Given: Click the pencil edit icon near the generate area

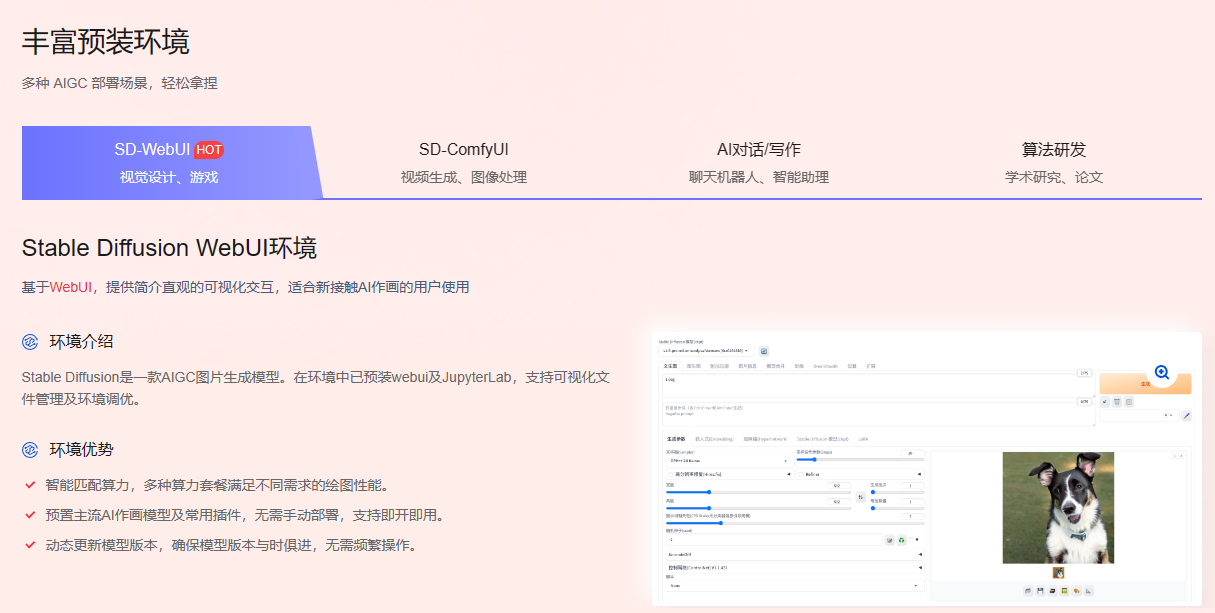Looking at the screenshot, I should click(x=1186, y=414).
